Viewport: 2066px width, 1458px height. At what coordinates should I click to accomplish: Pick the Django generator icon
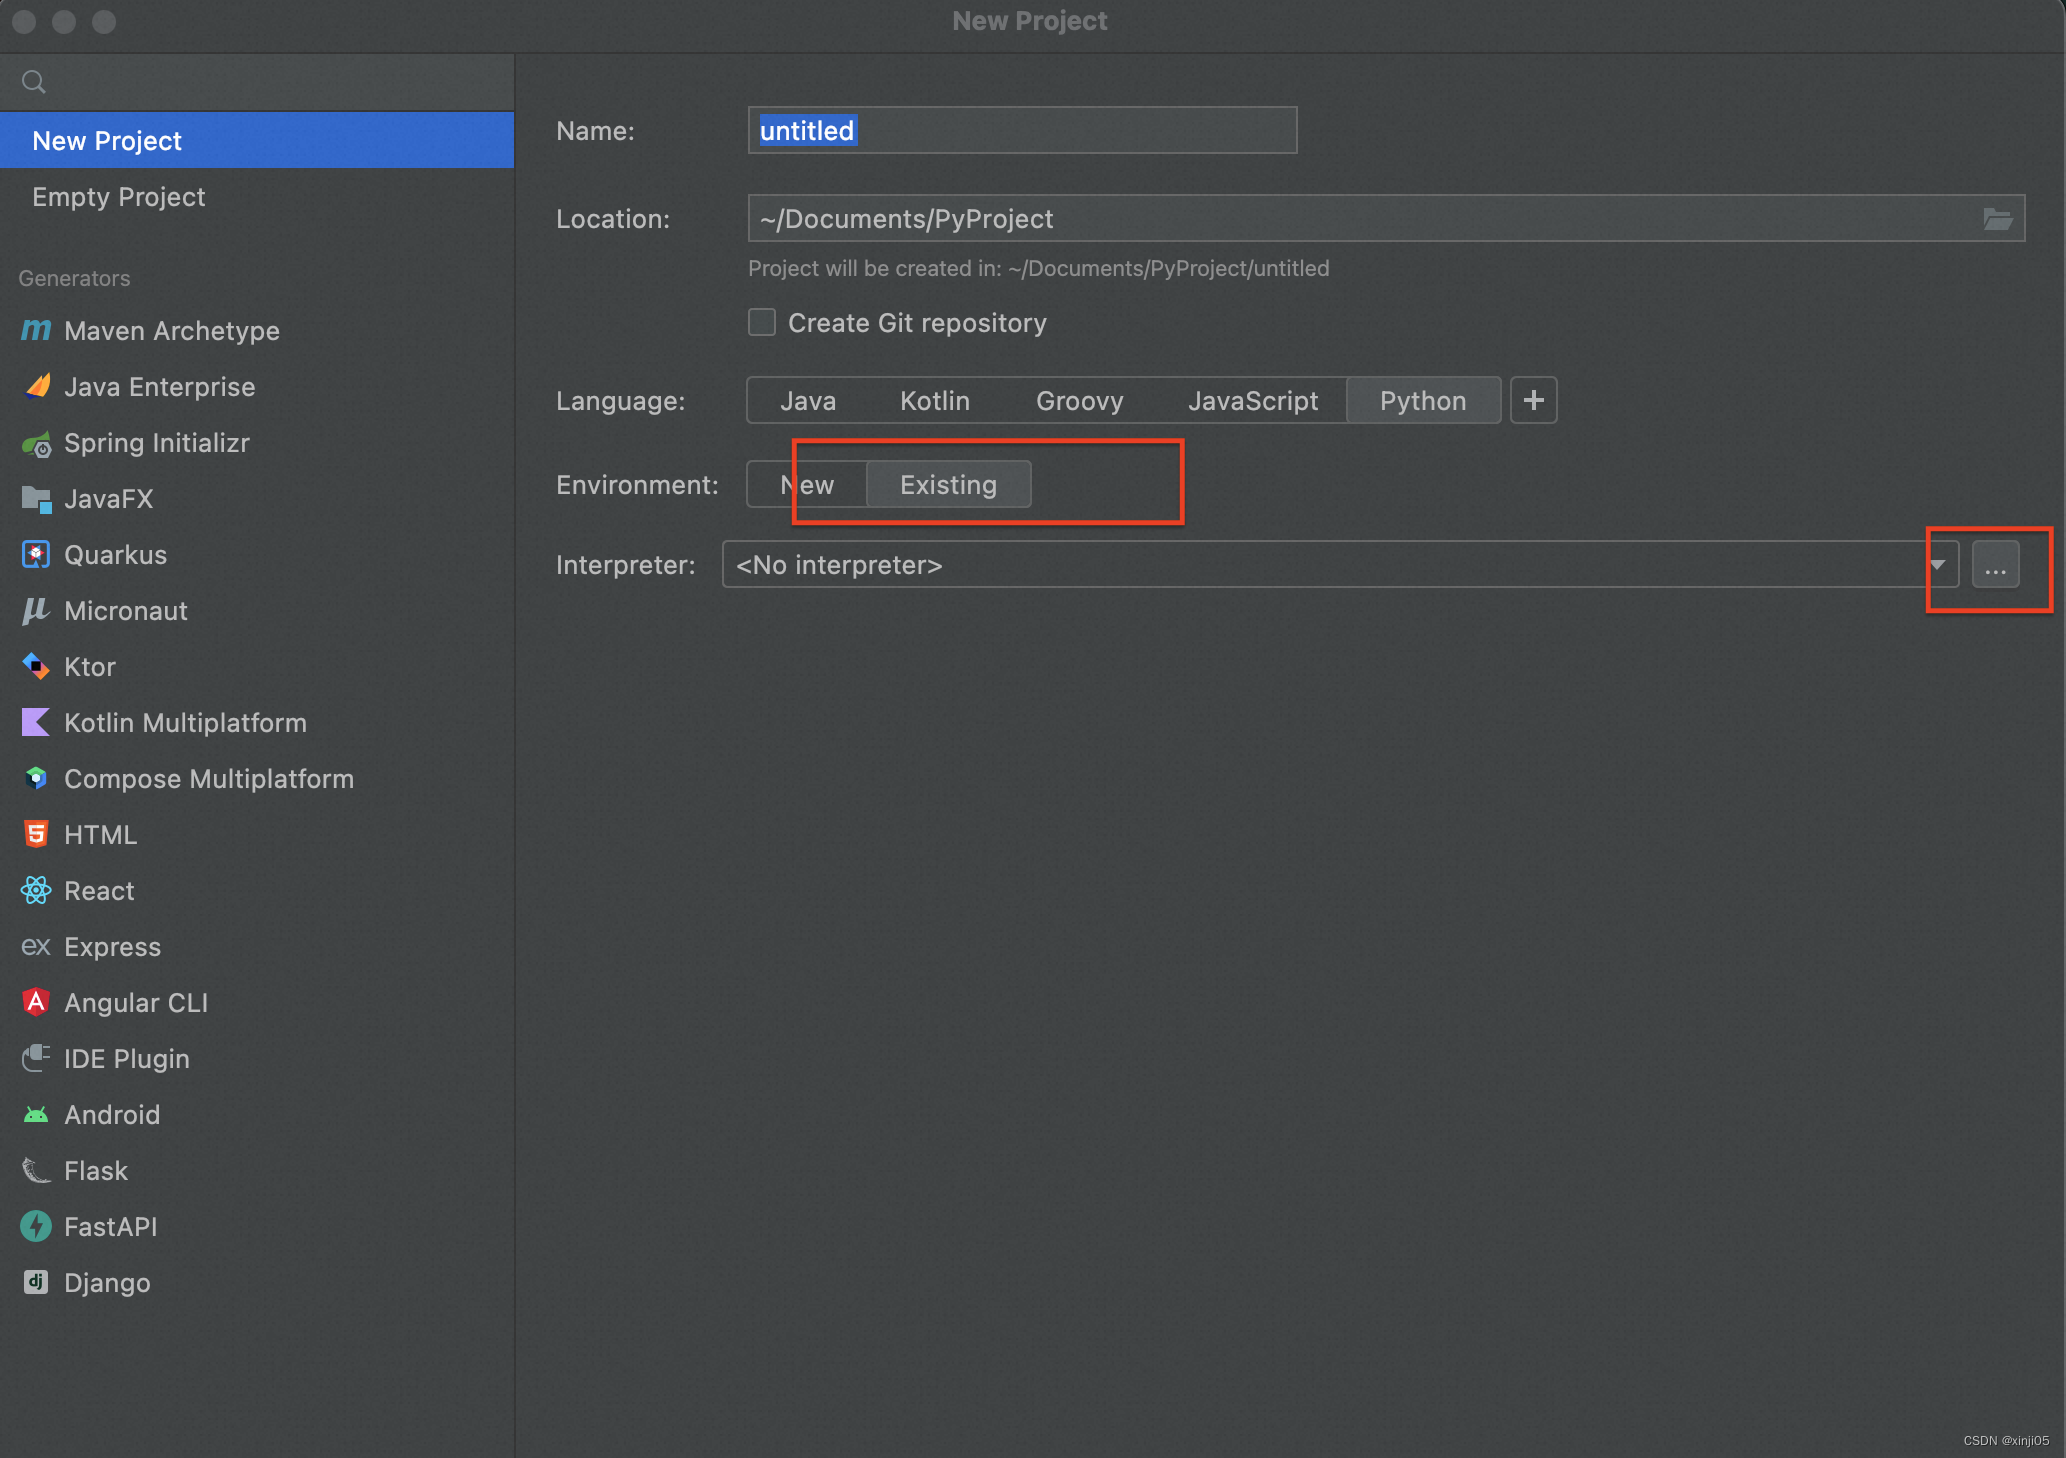36,1283
